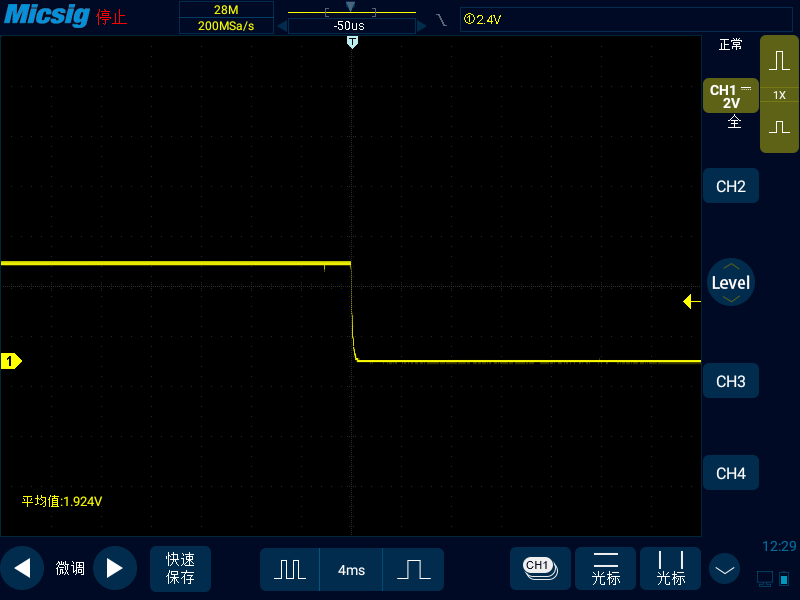Viewport: 800px width, 600px height.
Task: Tap the 平均值:1.924V measurement readout
Action: point(62,502)
